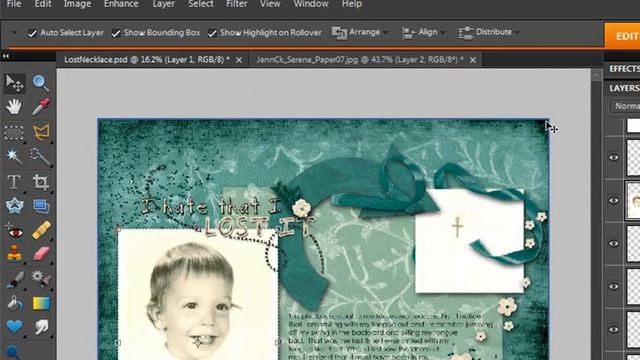Select the Hand tool
Viewport: 640px width, 360px height.
pos(14,107)
